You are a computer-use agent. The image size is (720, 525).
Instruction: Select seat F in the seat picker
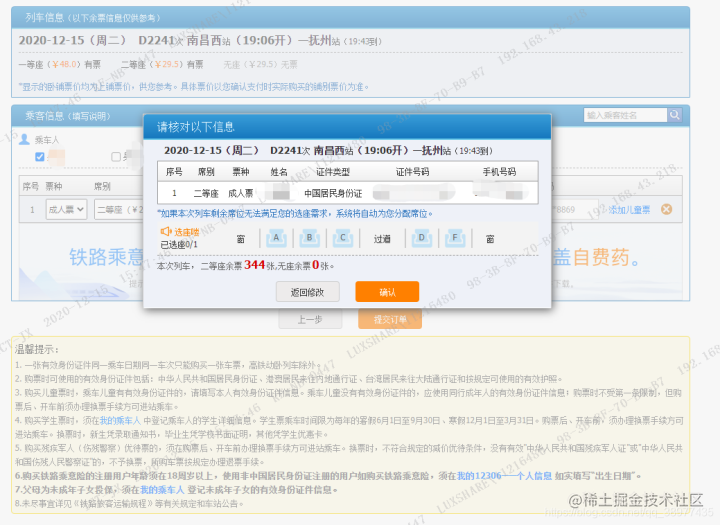tap(455, 238)
